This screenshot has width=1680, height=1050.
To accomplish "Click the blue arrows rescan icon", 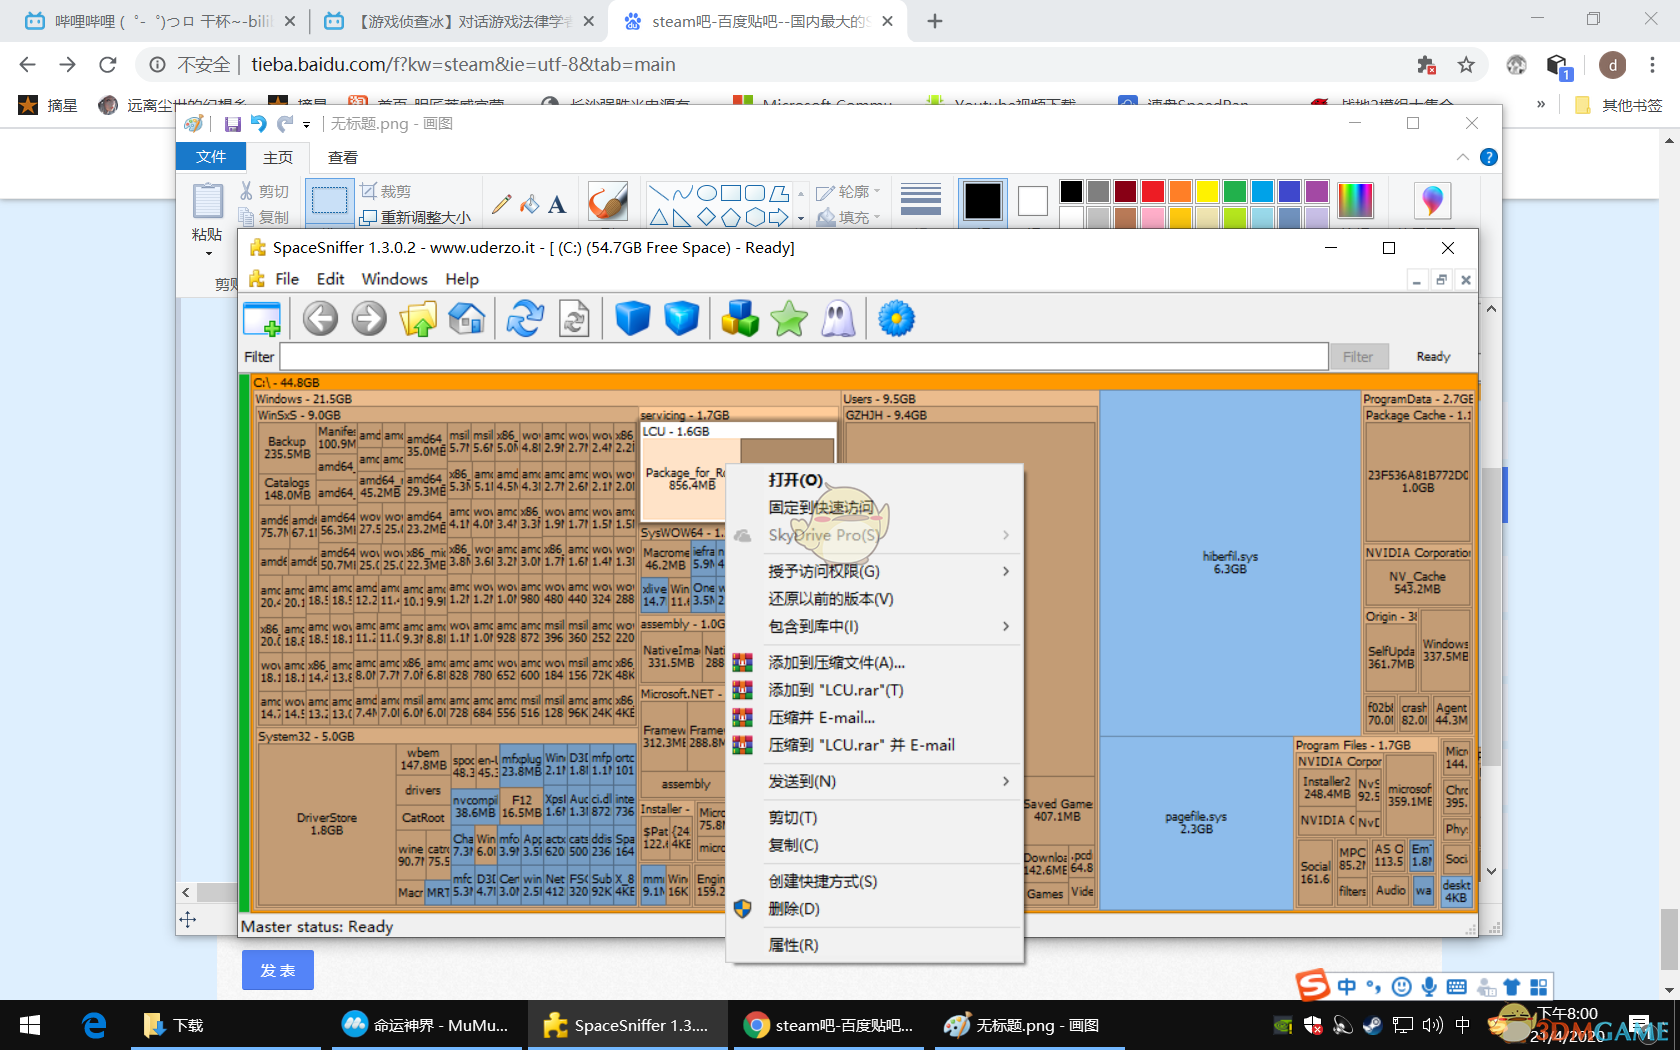I will 525,319.
